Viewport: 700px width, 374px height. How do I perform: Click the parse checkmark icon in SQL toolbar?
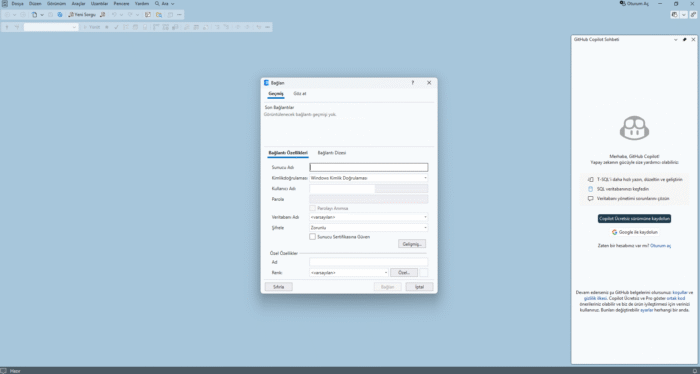click(x=117, y=27)
